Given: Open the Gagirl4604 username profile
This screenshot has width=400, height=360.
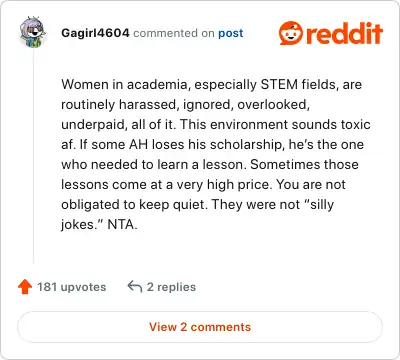Looking at the screenshot, I should click(95, 33).
